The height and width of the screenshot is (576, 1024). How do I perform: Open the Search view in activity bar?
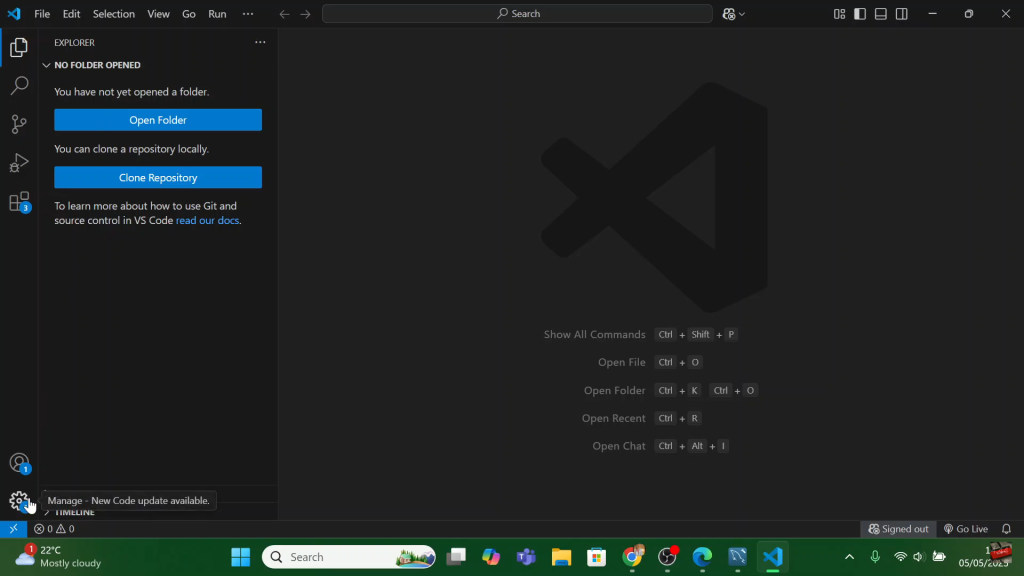19,86
